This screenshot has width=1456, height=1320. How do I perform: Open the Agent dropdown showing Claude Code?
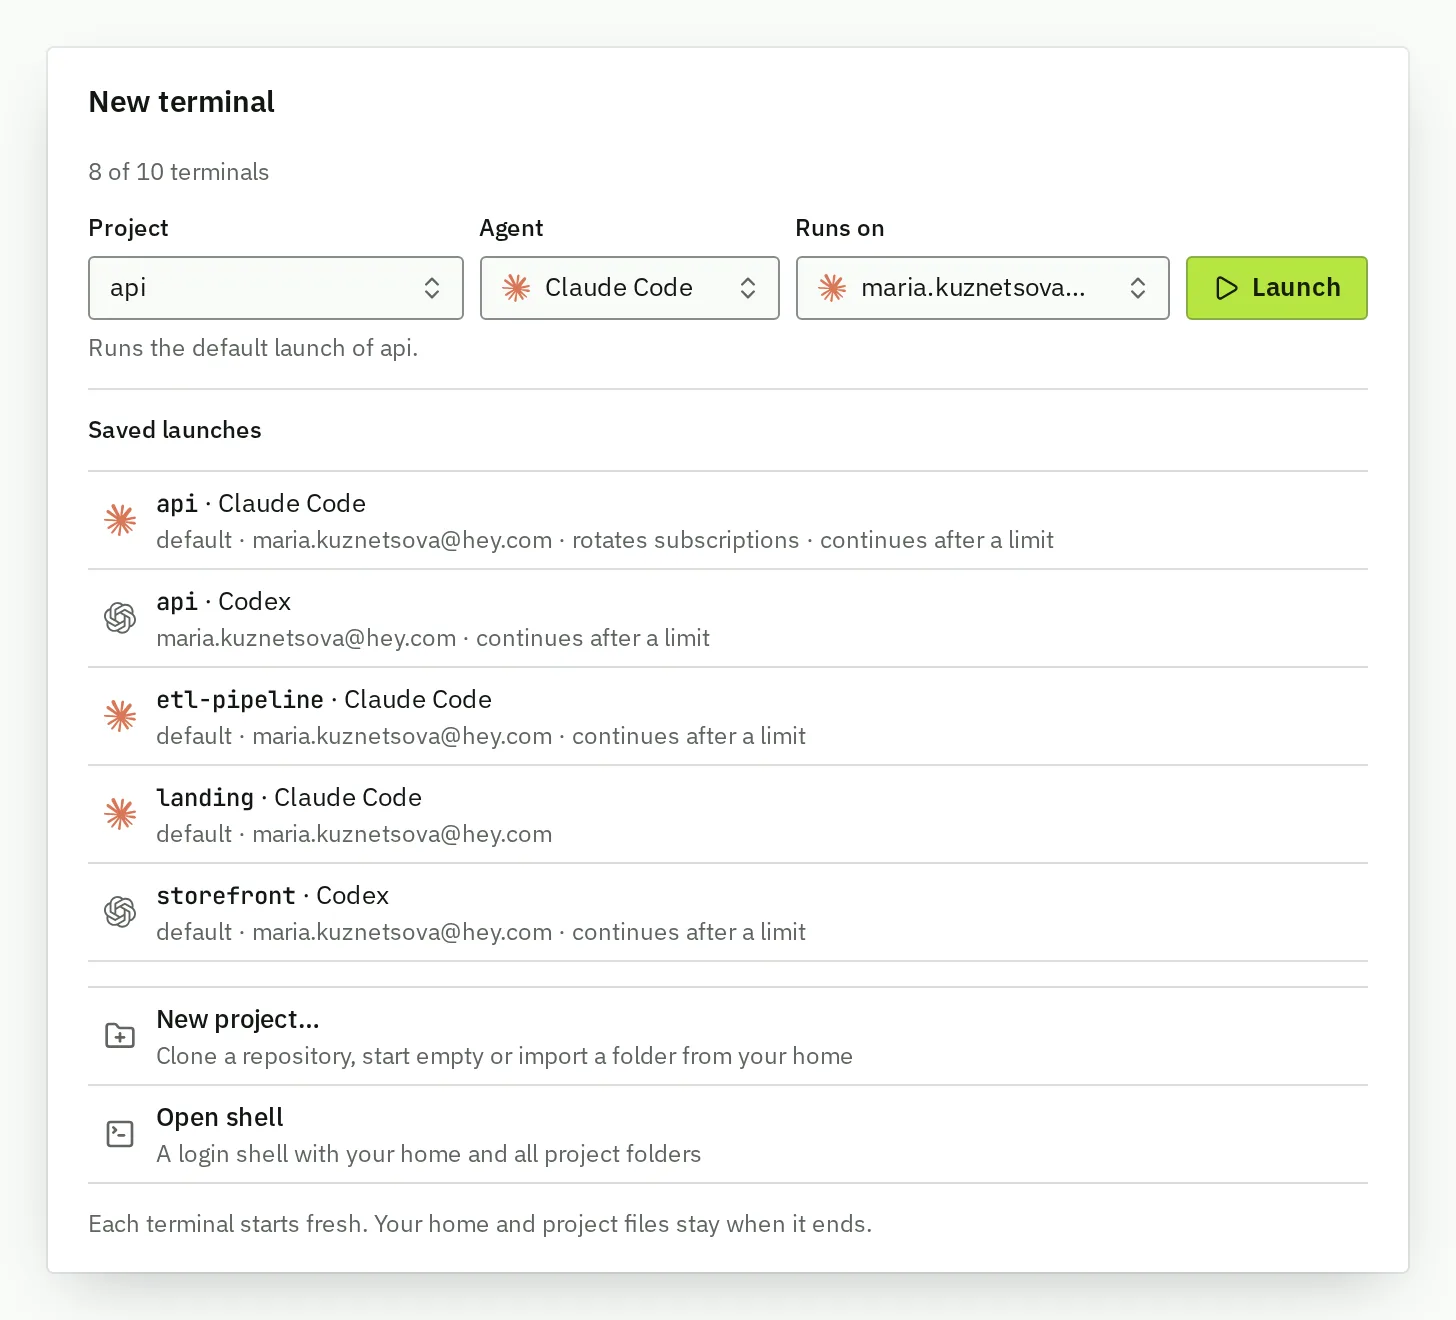(630, 288)
